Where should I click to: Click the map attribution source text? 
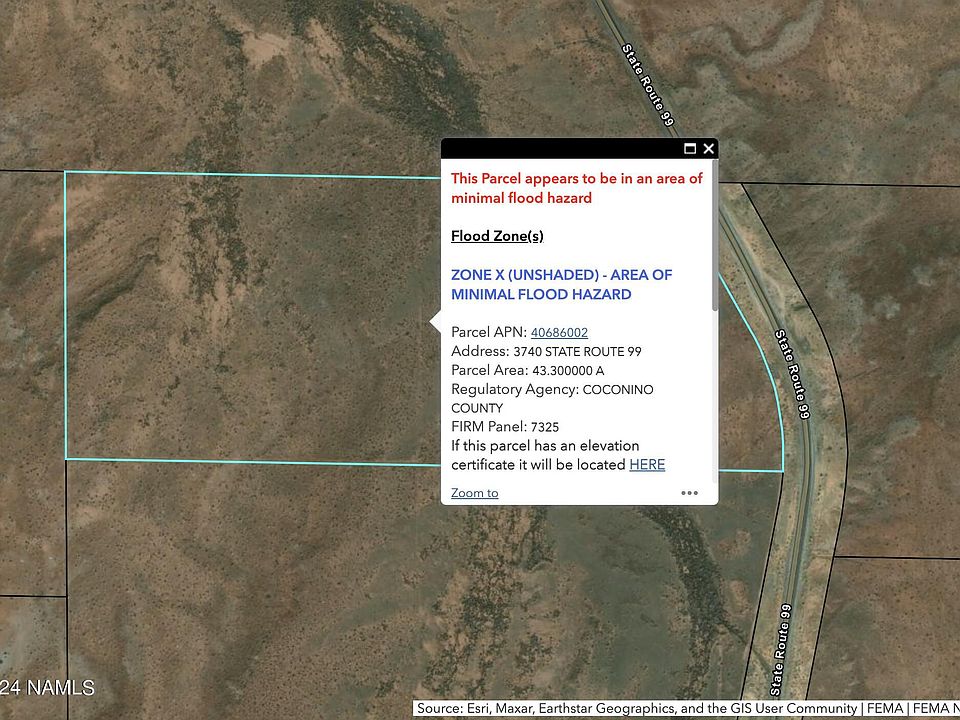pos(686,708)
